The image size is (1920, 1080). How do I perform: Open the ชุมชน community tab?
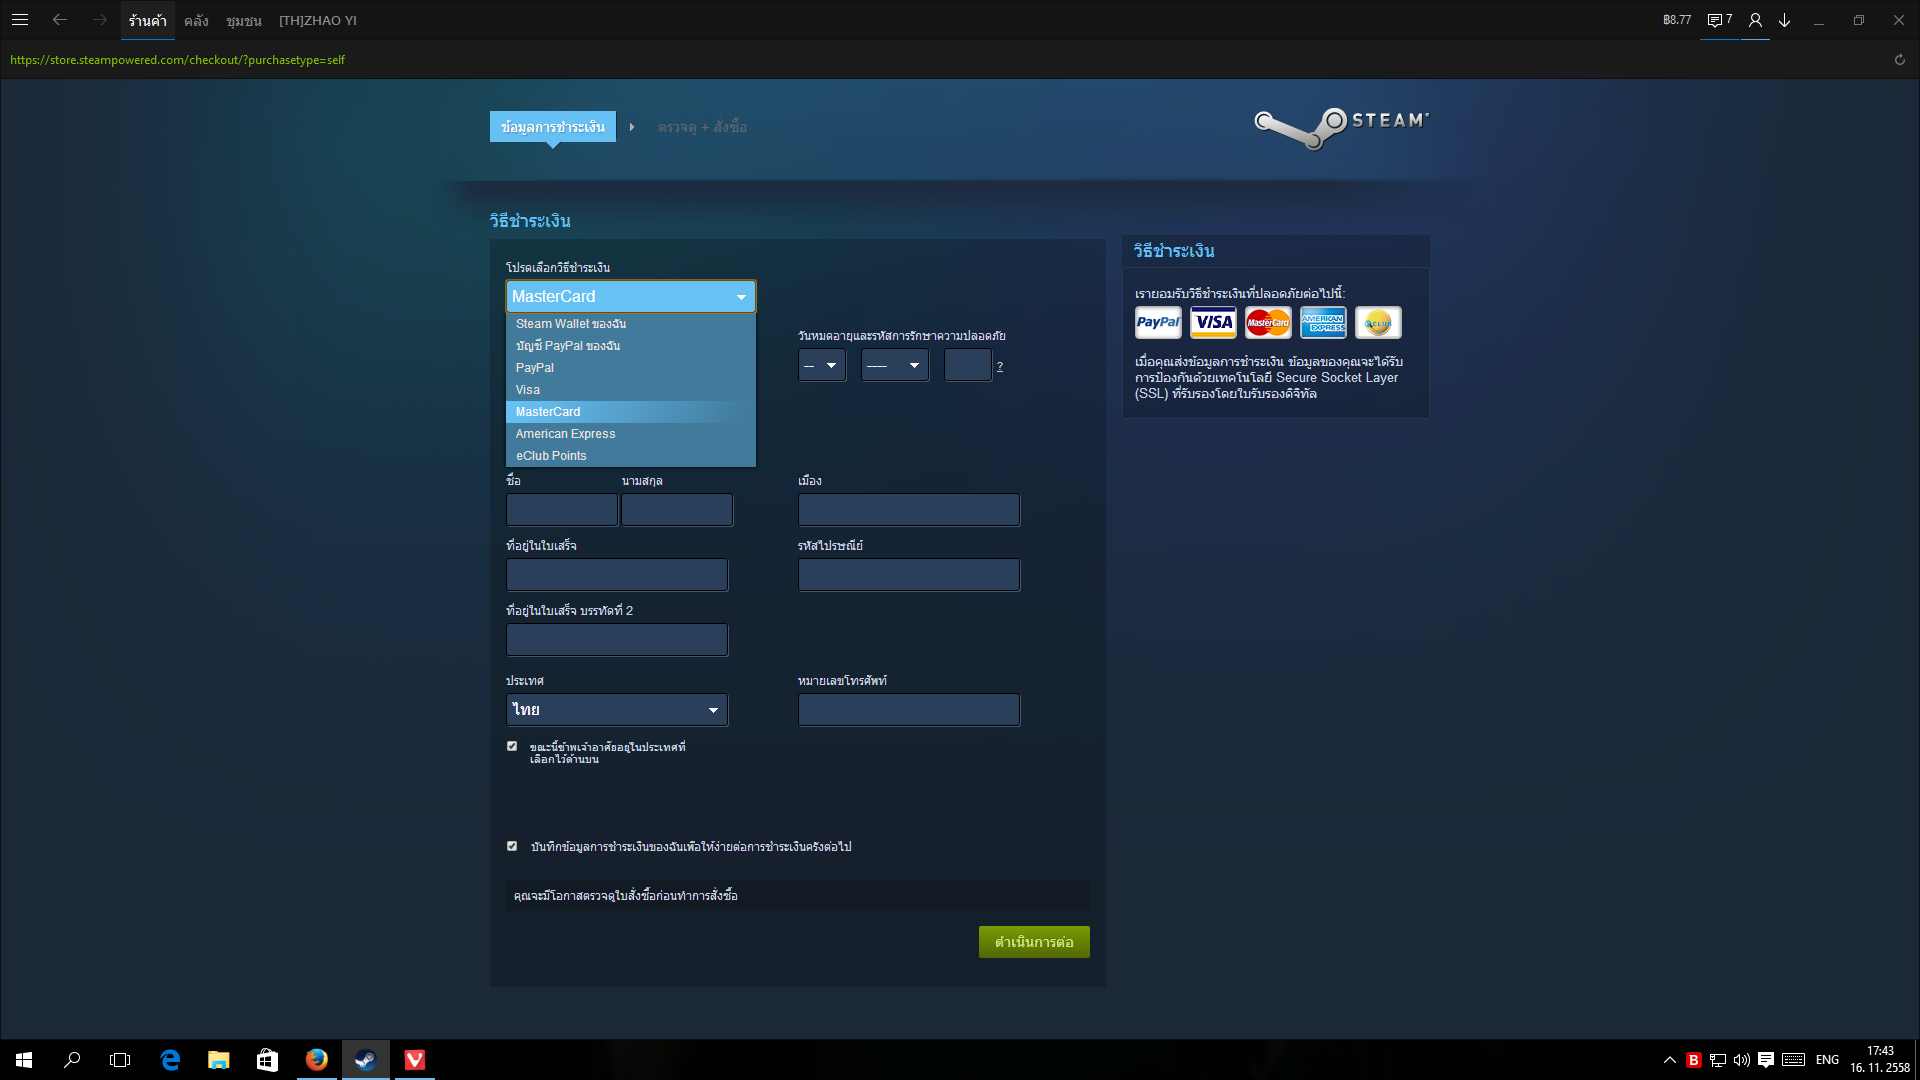(x=243, y=20)
